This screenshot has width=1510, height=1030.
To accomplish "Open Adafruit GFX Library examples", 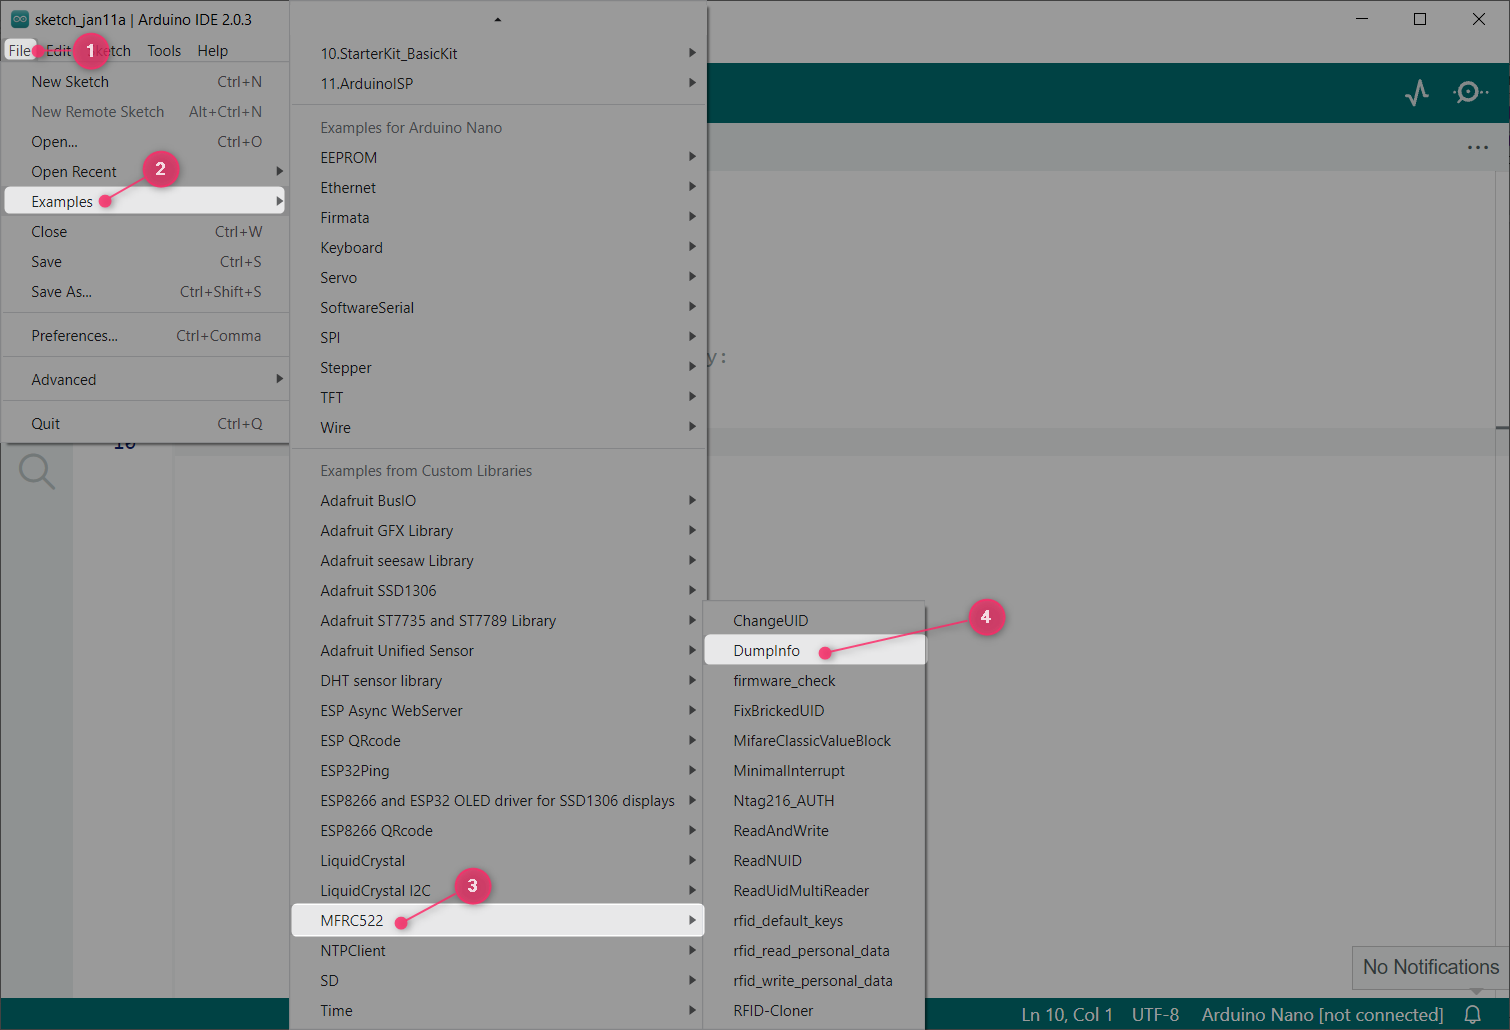I will 498,531.
